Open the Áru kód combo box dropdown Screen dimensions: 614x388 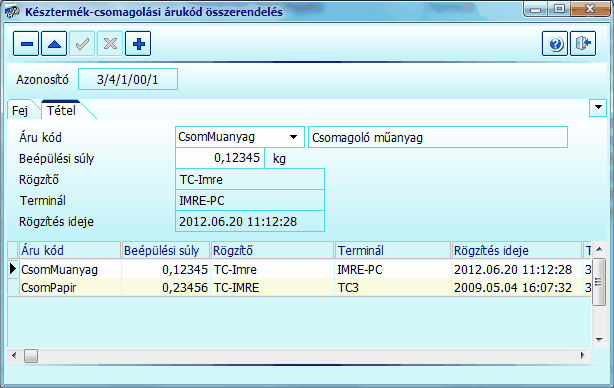coord(293,137)
